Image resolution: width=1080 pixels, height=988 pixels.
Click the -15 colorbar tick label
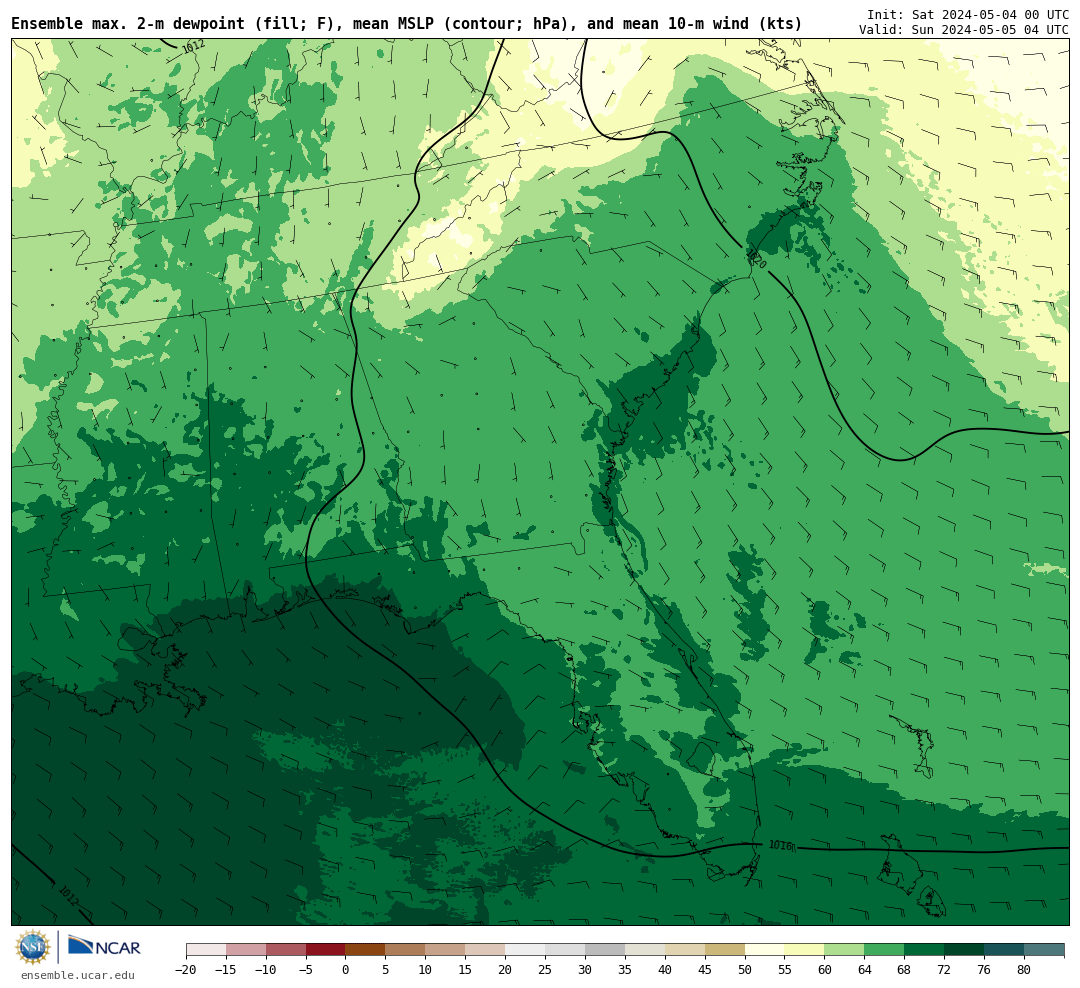[226, 969]
